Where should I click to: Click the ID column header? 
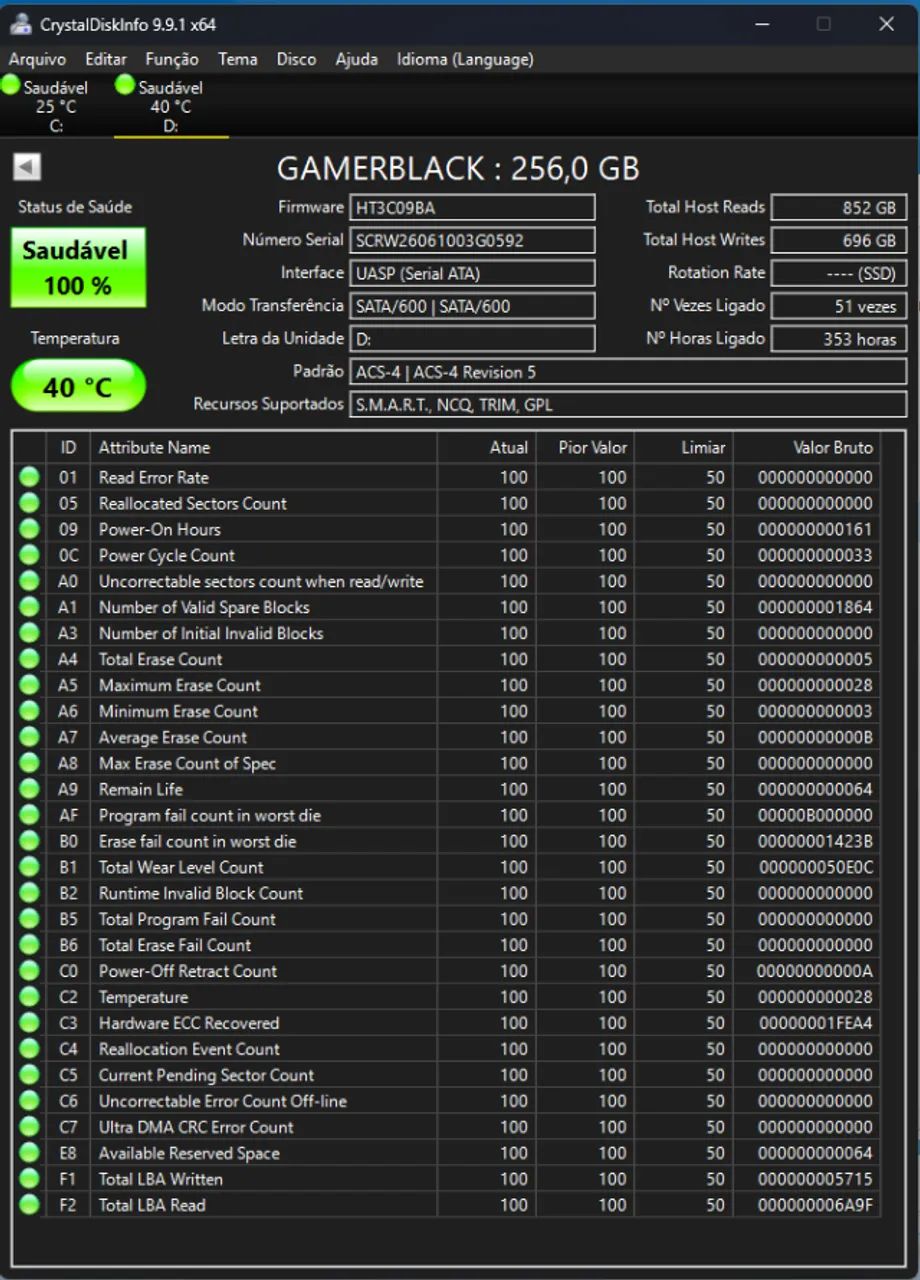click(68, 447)
